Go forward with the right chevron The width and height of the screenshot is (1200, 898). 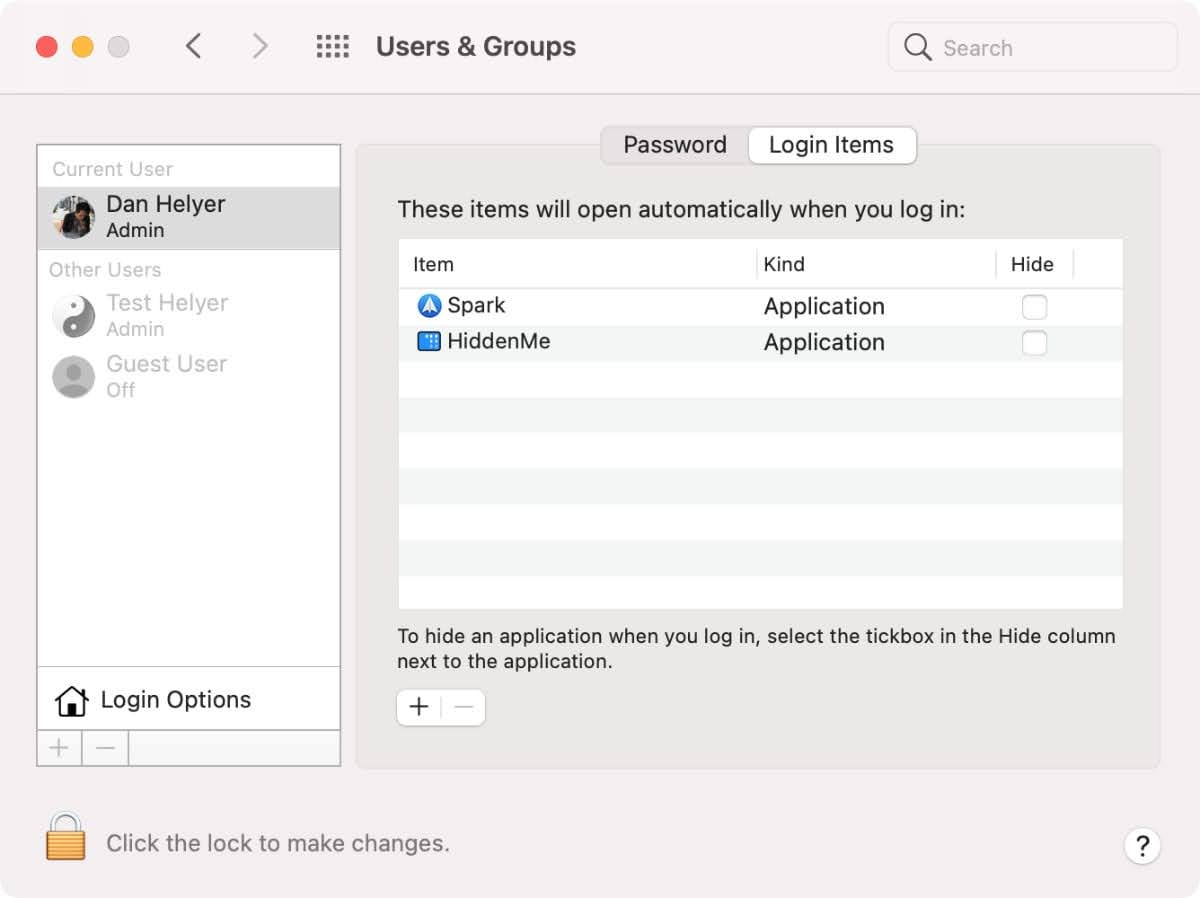(x=260, y=47)
